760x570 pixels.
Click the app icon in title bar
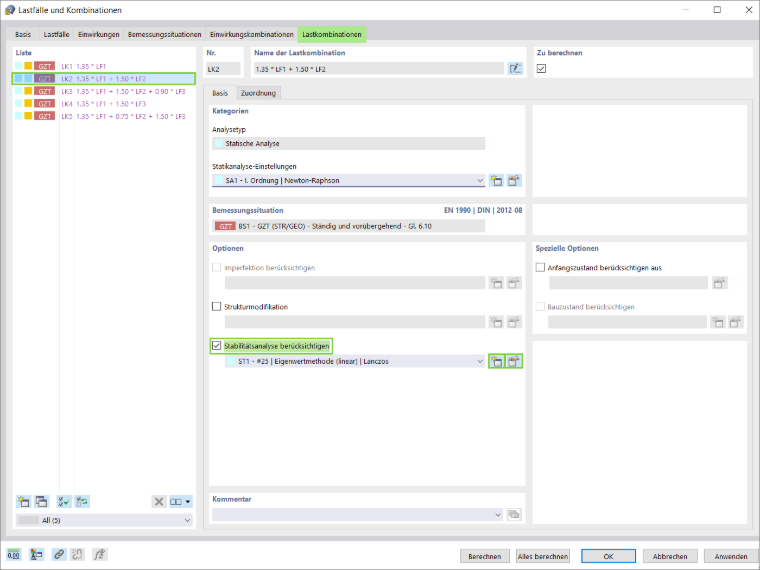(x=10, y=10)
